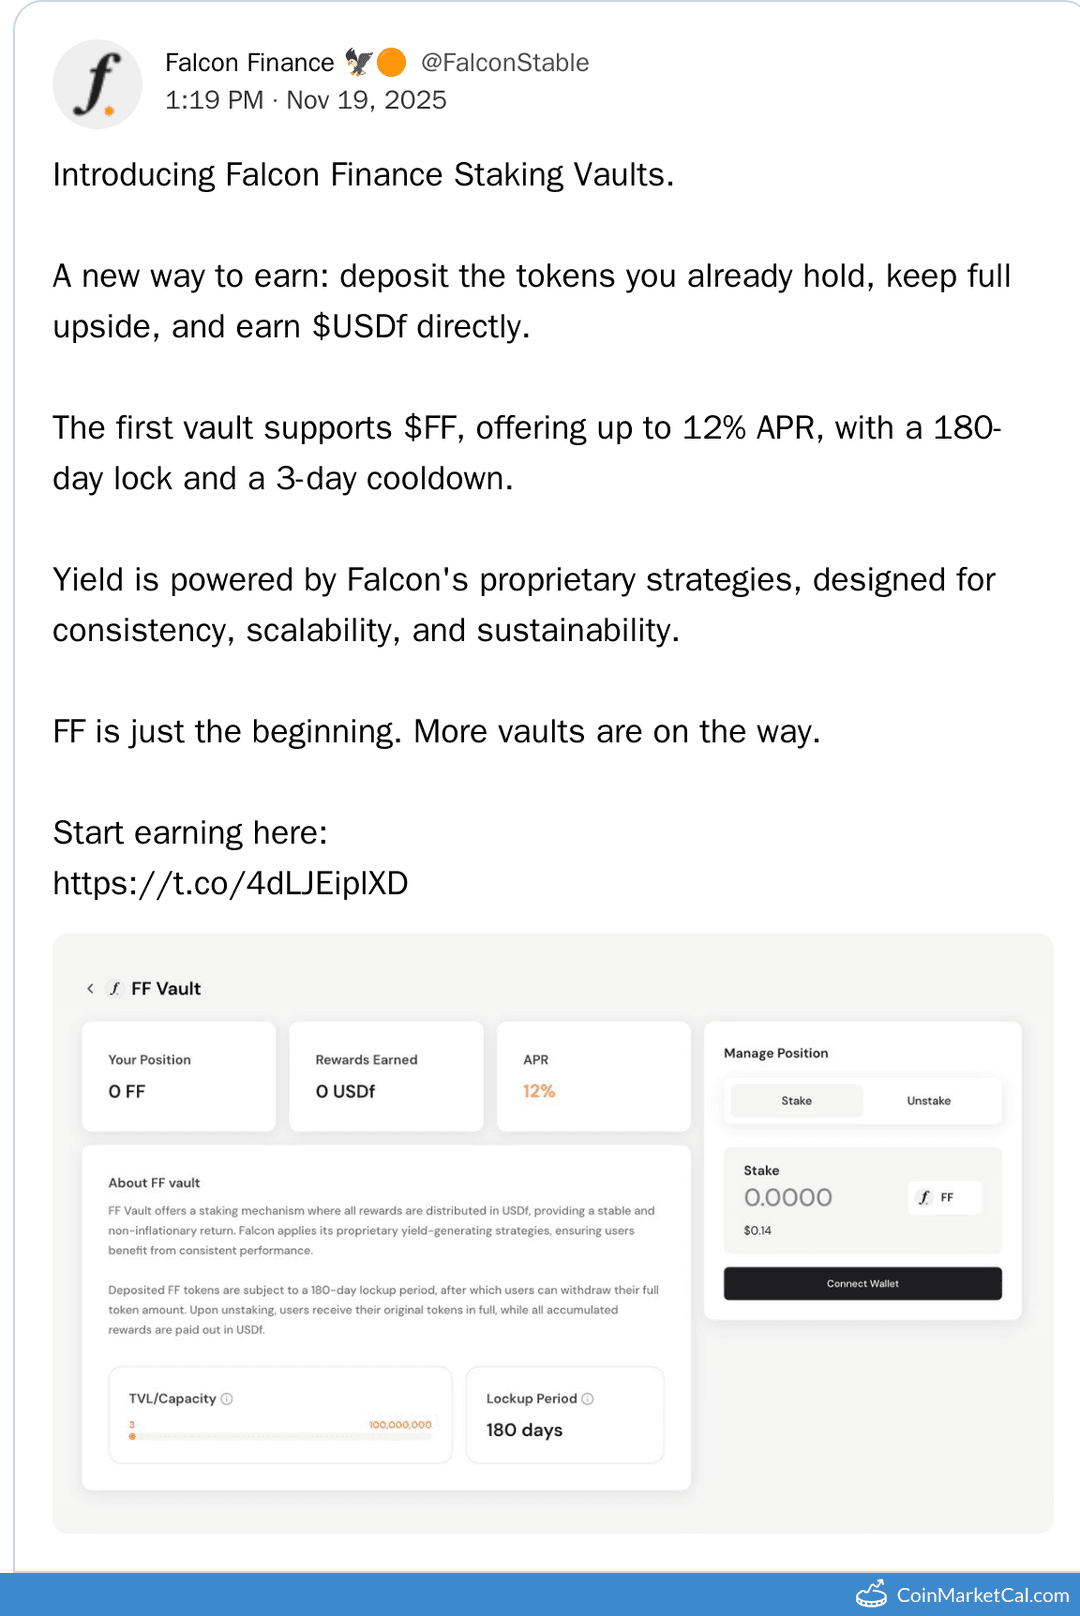Toggle between Stake and Unstake modes
1080x1616 pixels.
[x=862, y=1100]
